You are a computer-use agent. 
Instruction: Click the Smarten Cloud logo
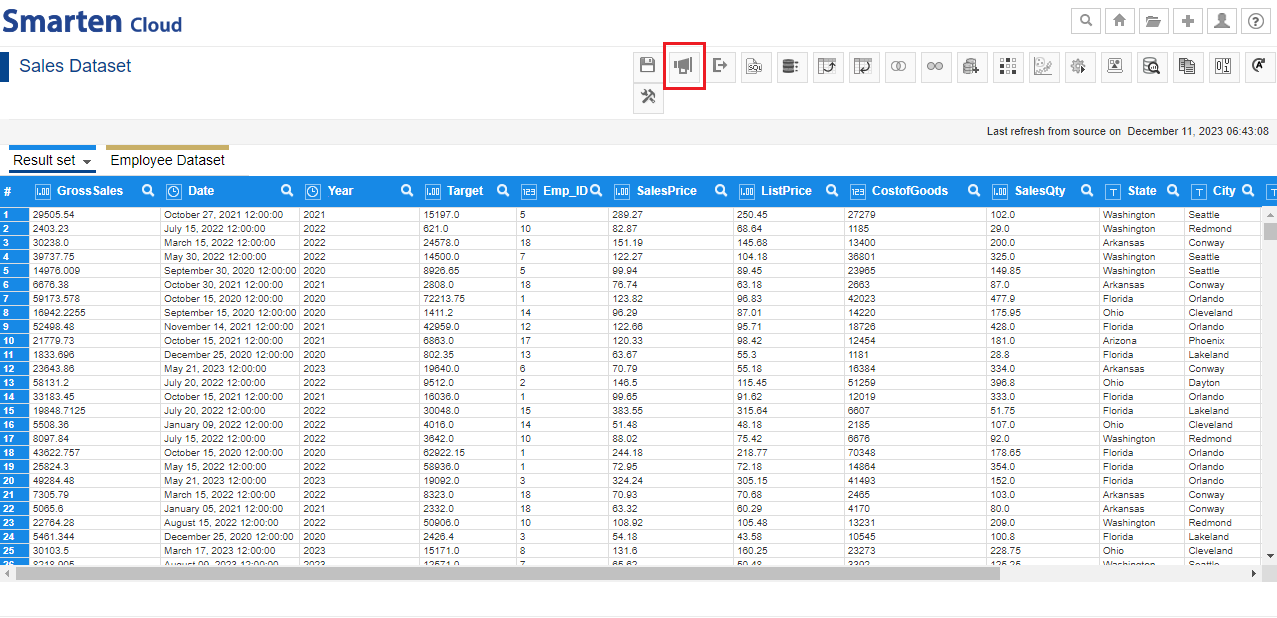92,21
